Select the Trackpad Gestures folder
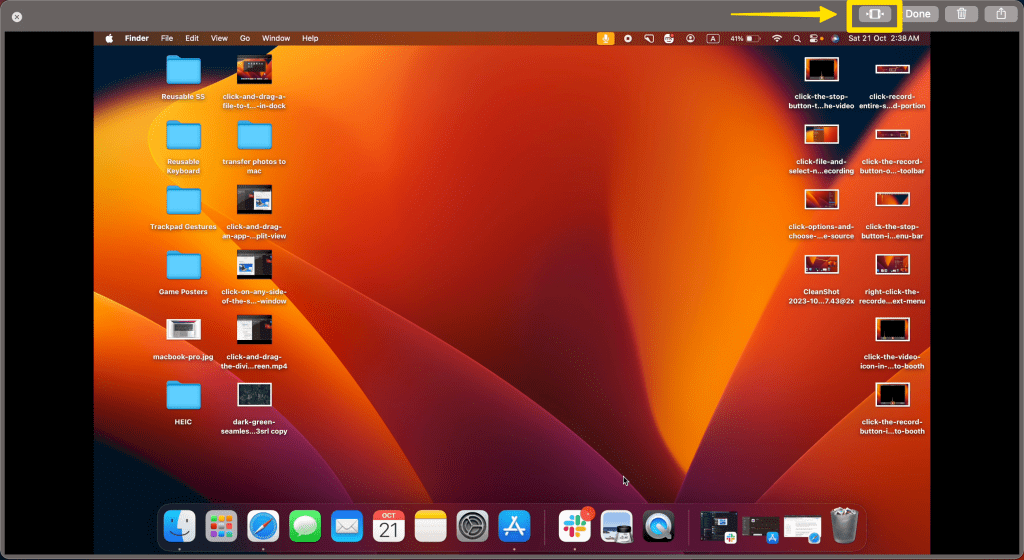This screenshot has width=1024, height=560. click(184, 208)
